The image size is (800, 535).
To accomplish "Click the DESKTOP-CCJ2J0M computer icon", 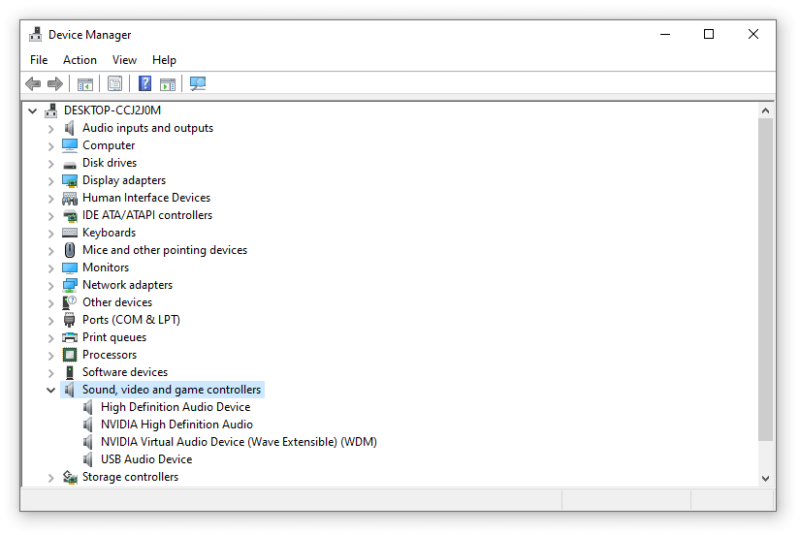I will pyautogui.click(x=51, y=110).
